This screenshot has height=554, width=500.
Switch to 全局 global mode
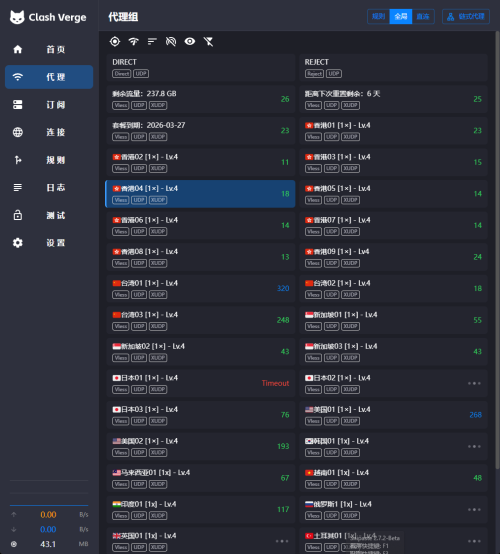[401, 17]
